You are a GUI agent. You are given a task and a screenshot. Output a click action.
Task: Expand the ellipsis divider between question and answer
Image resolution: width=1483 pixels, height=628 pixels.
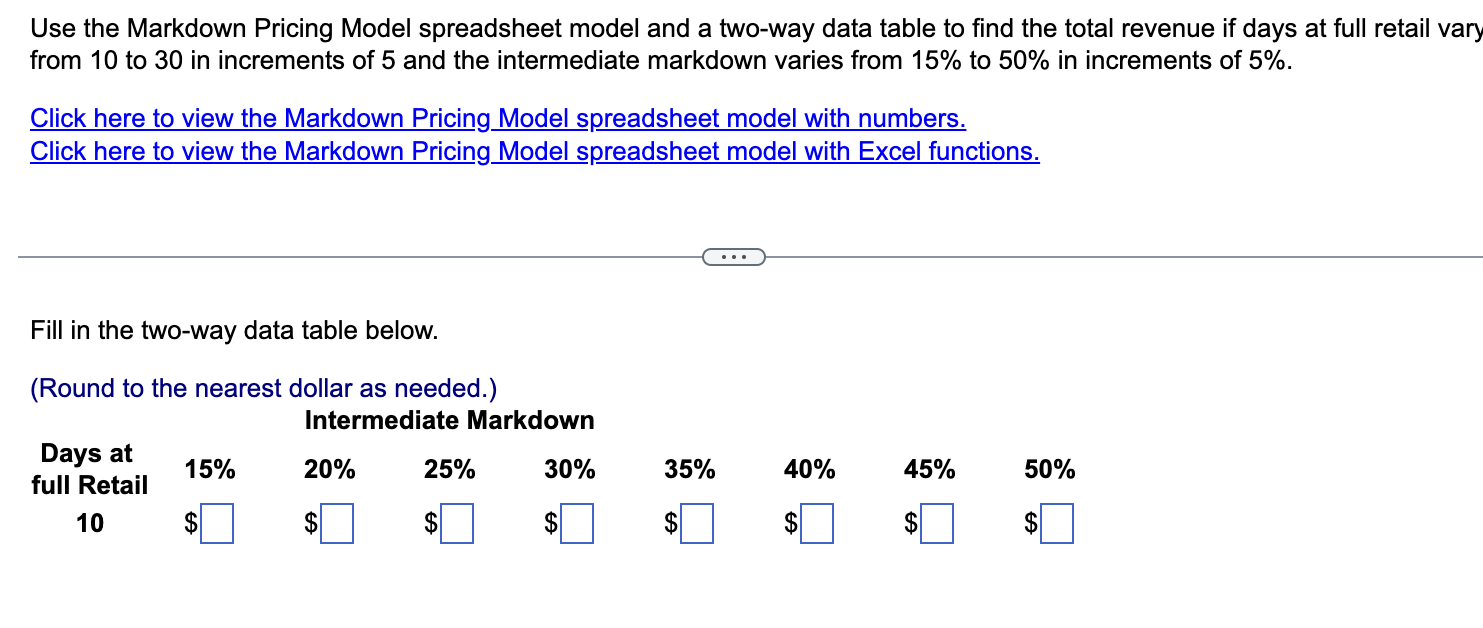tap(735, 257)
